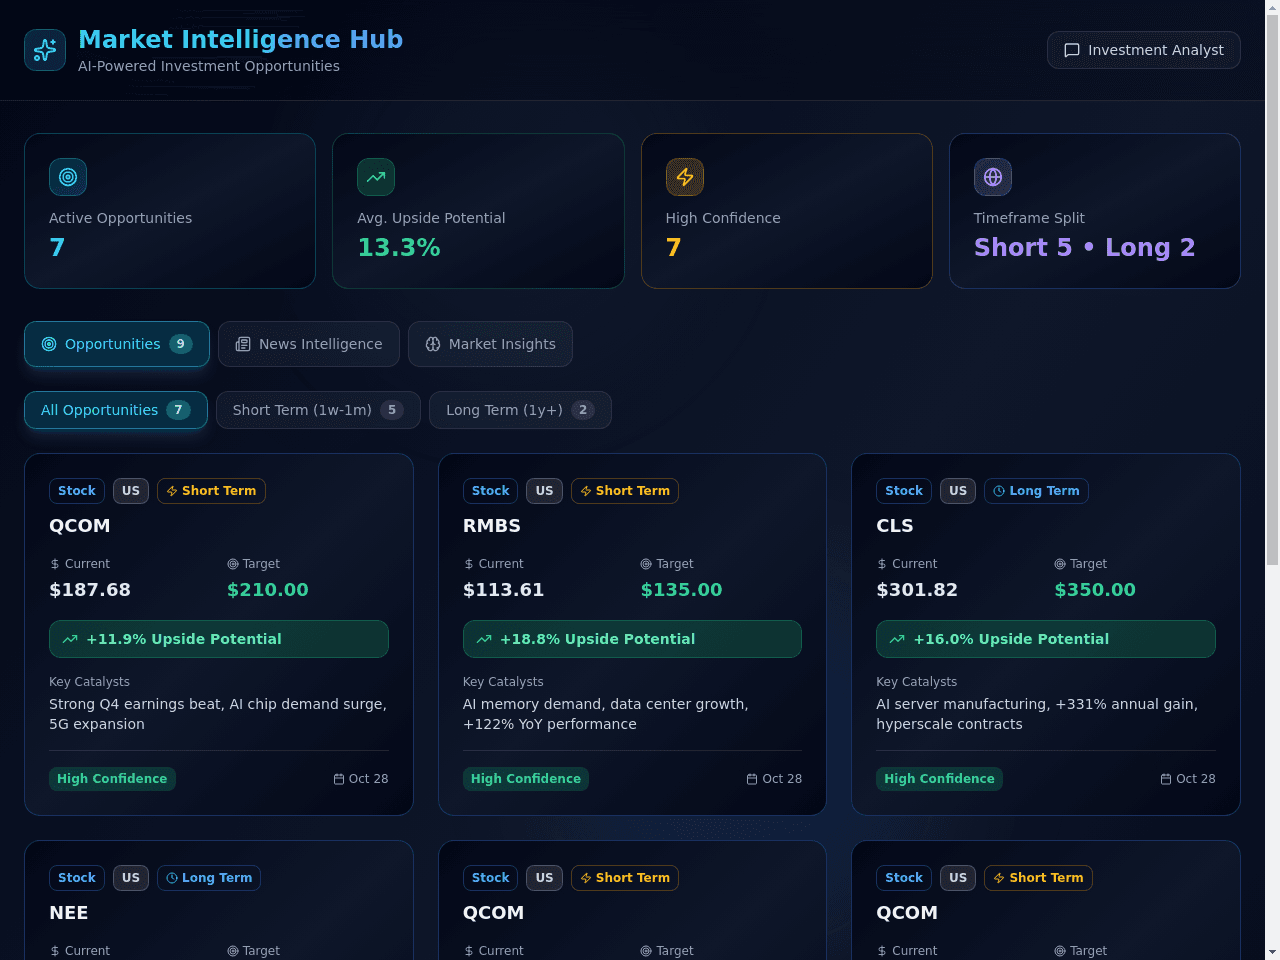
Task: Open the Investment Analyst chat button
Action: pos(1144,50)
